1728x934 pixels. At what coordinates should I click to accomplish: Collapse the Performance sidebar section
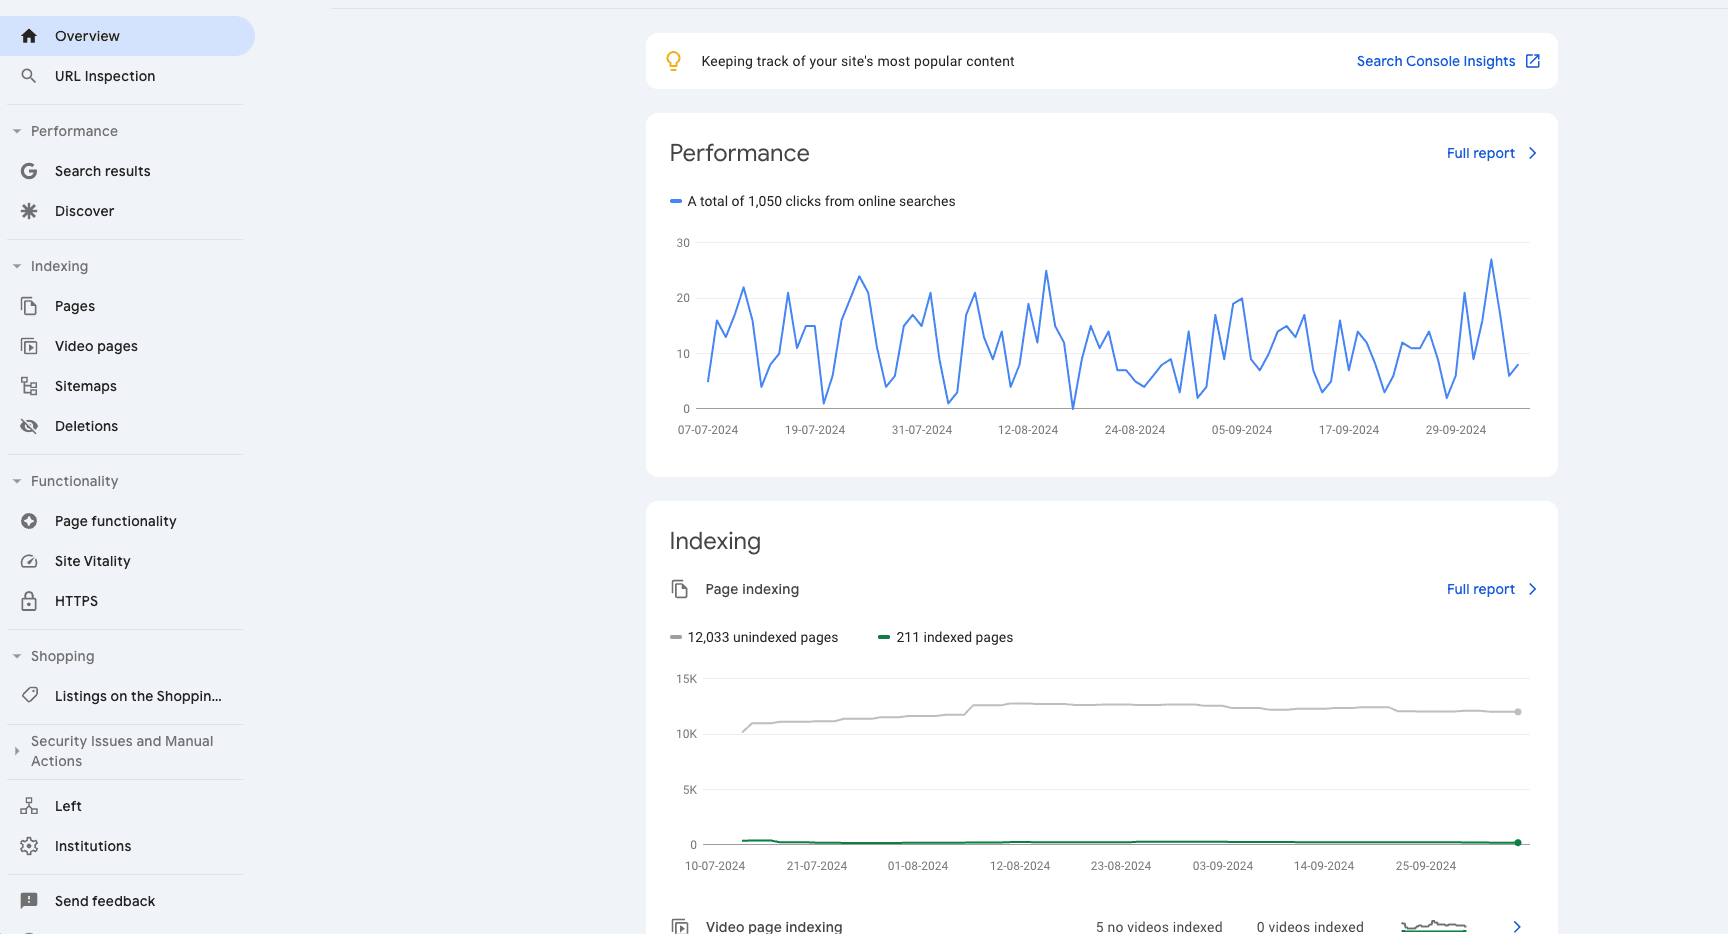(17, 131)
